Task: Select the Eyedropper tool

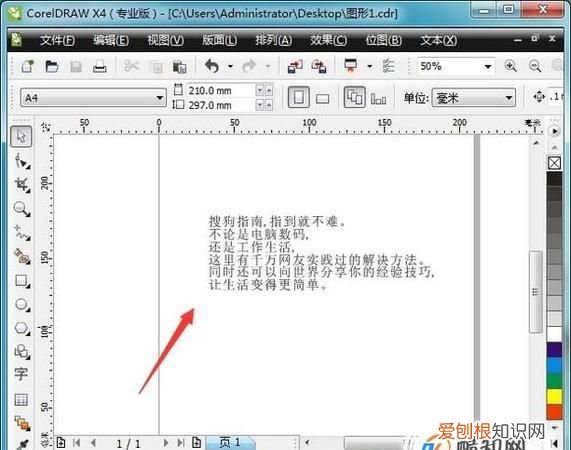Action: [x=23, y=444]
